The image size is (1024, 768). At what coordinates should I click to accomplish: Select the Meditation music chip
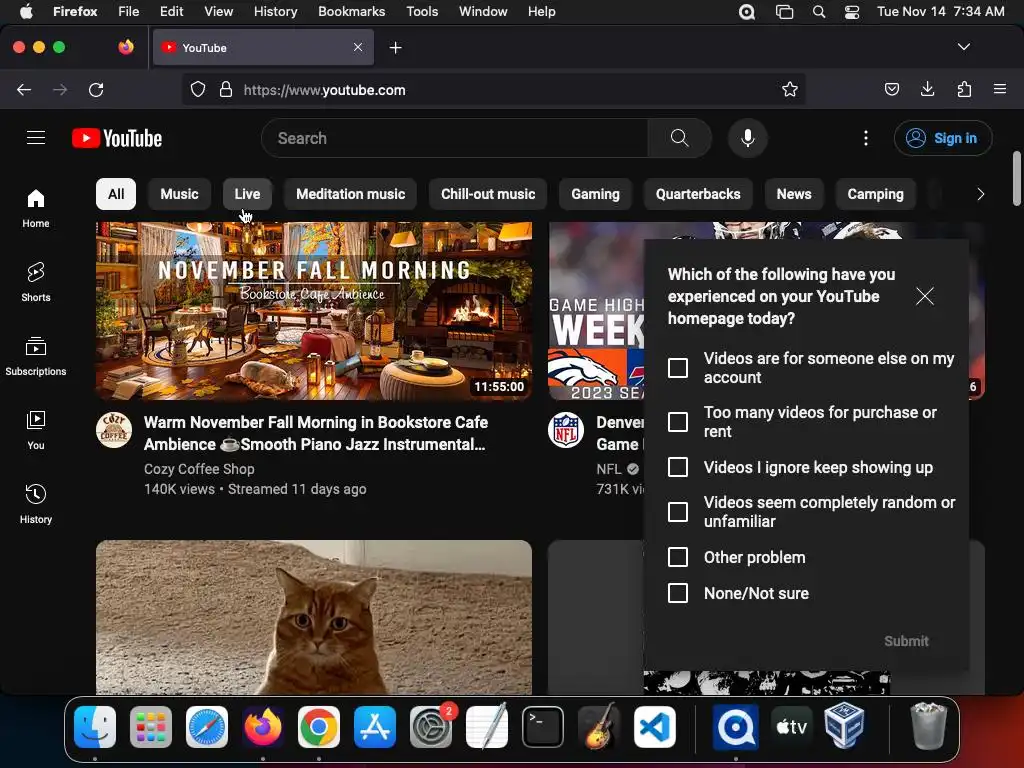coord(351,194)
